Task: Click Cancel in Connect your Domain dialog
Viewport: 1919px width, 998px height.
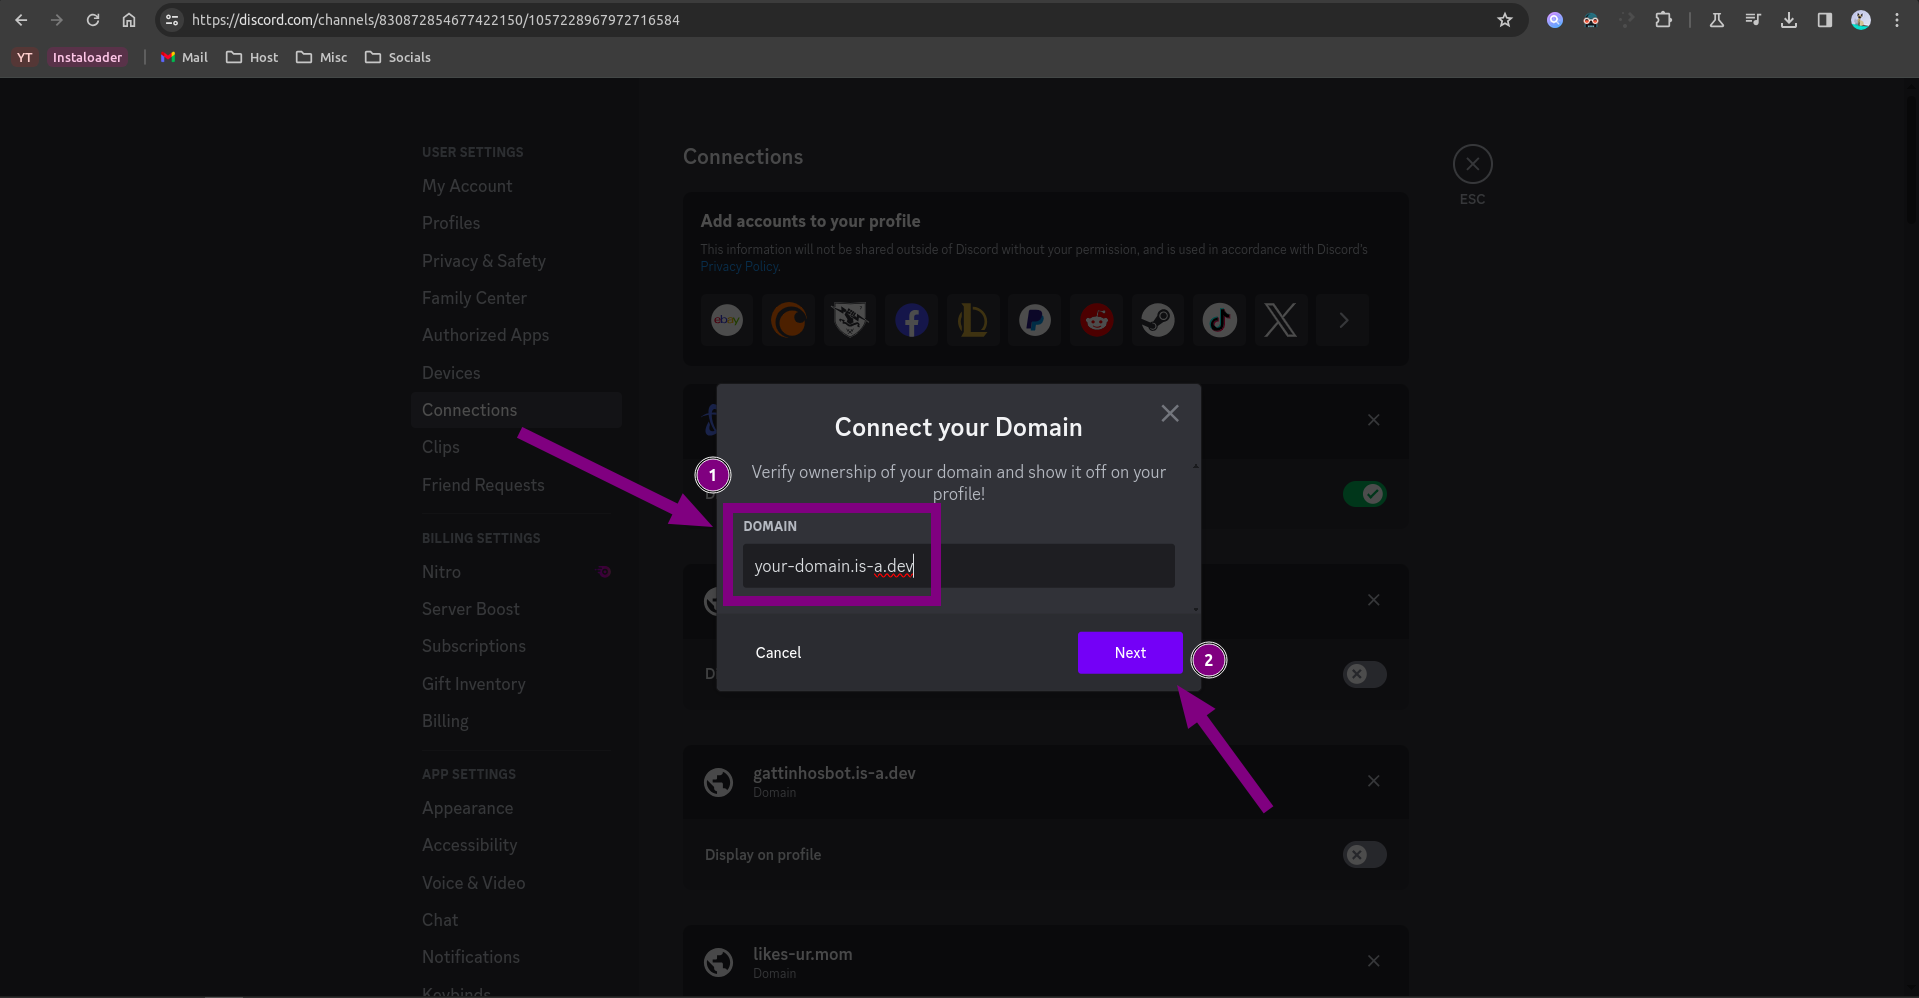Action: 778,653
